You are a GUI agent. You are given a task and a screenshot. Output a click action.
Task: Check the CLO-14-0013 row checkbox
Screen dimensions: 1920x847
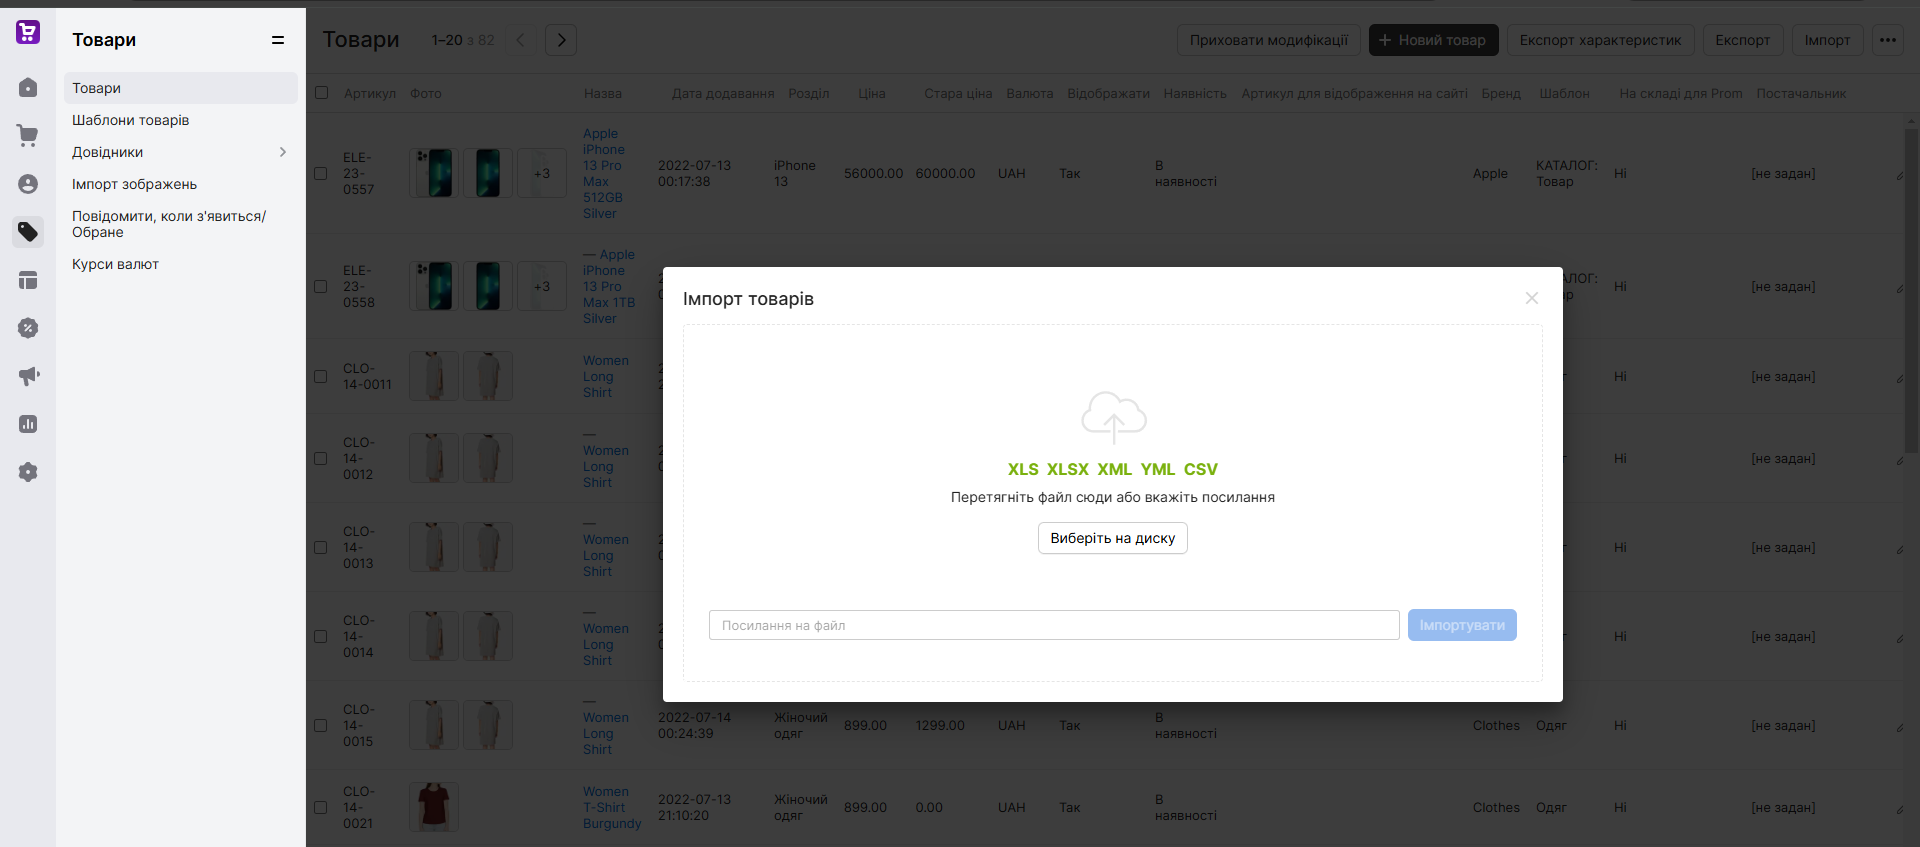(321, 547)
